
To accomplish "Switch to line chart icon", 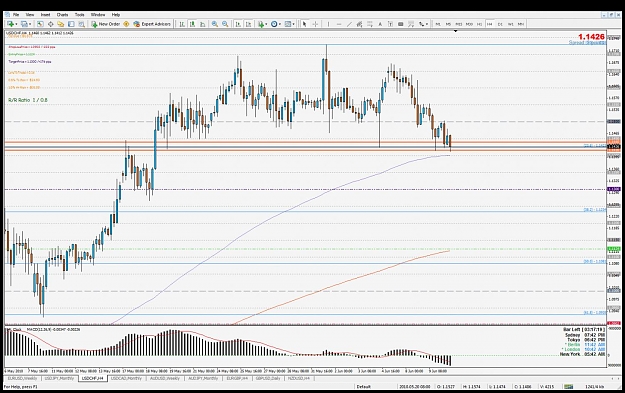I will tap(202, 24).
